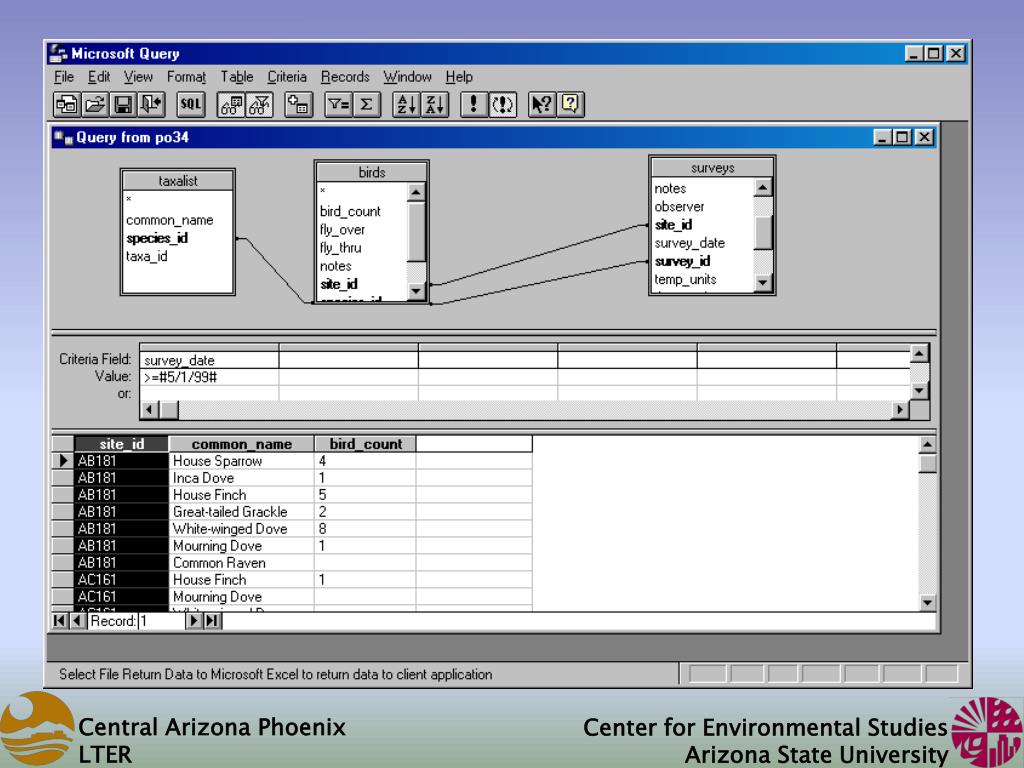Select common_name in the taxalist table

pos(170,220)
